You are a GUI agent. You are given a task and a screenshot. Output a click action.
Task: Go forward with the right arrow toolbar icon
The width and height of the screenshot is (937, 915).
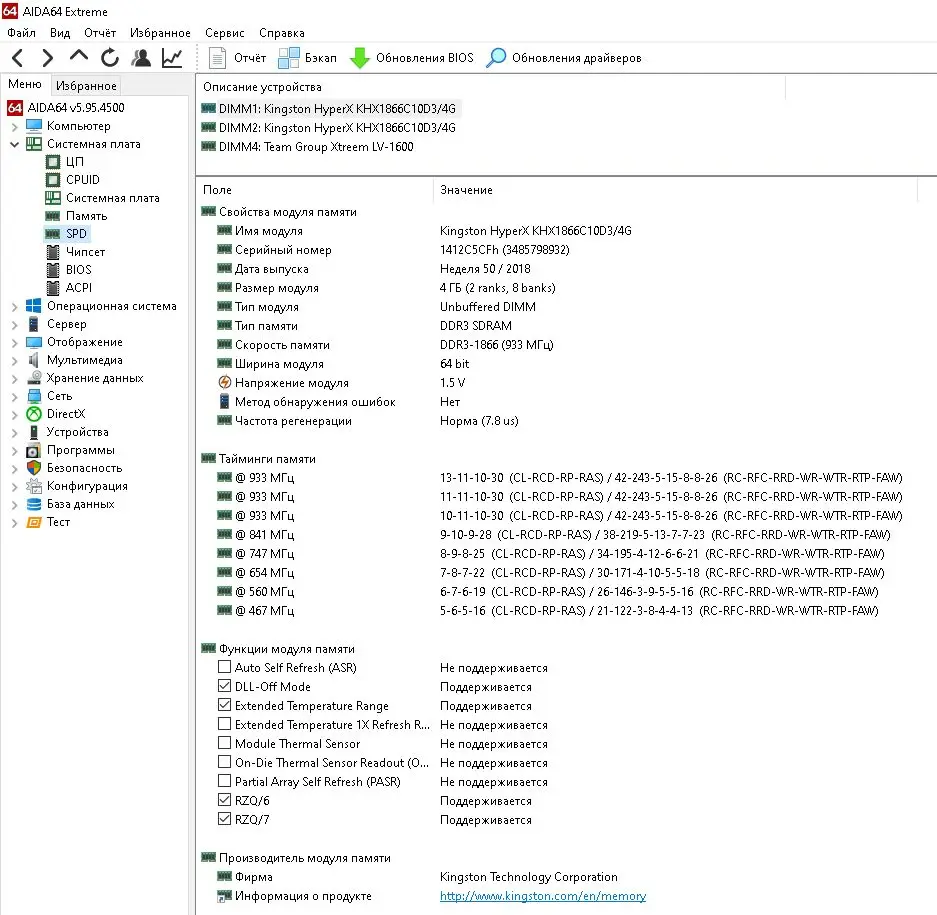[48, 58]
